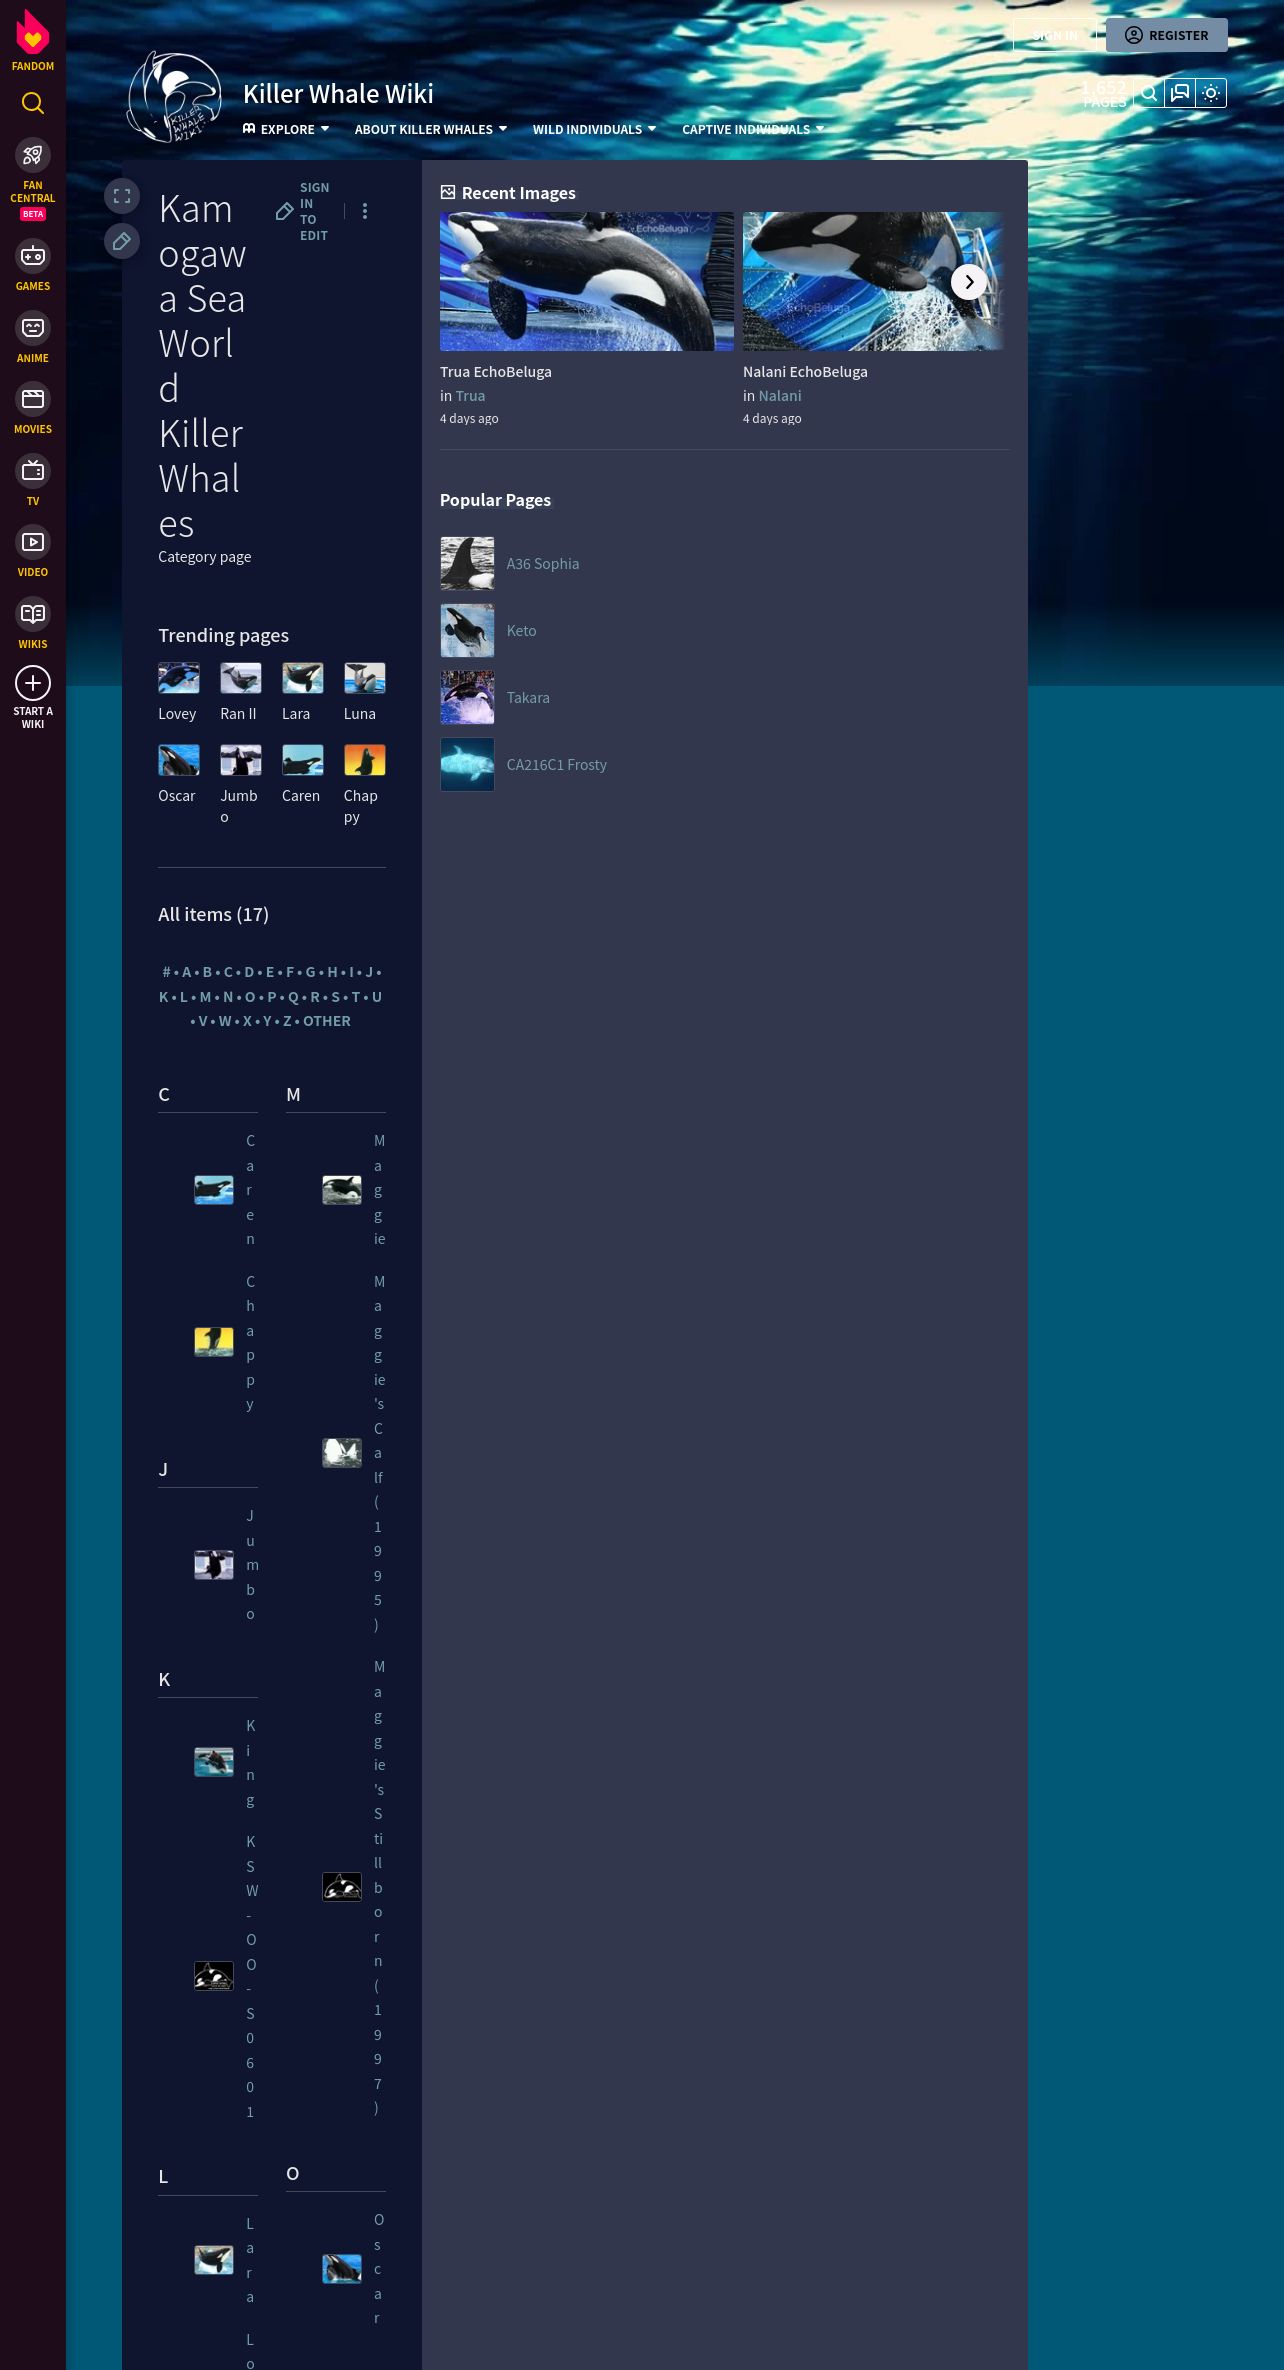Open Jumbo entry under J
The height and width of the screenshot is (2370, 1284).
click(251, 1565)
